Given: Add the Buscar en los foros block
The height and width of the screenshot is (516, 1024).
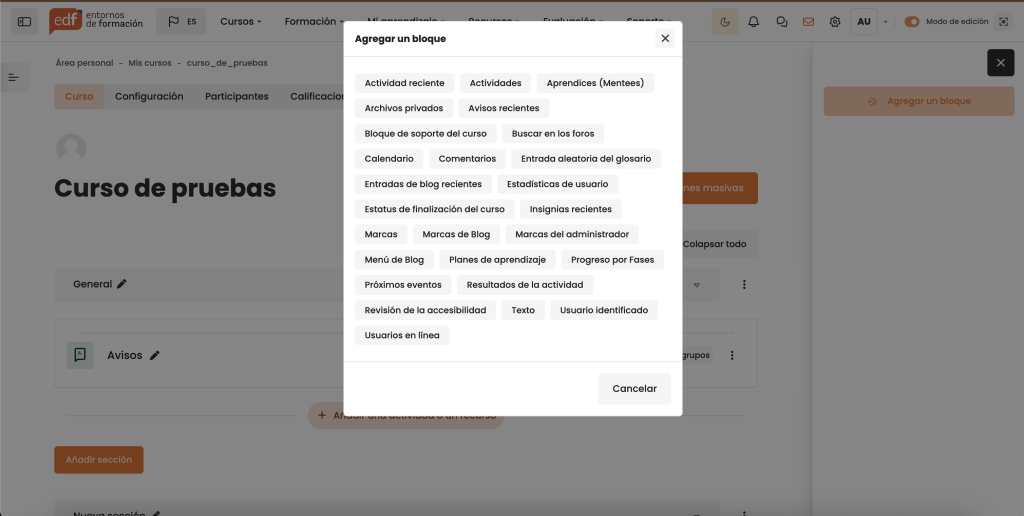Looking at the screenshot, I should point(553,133).
